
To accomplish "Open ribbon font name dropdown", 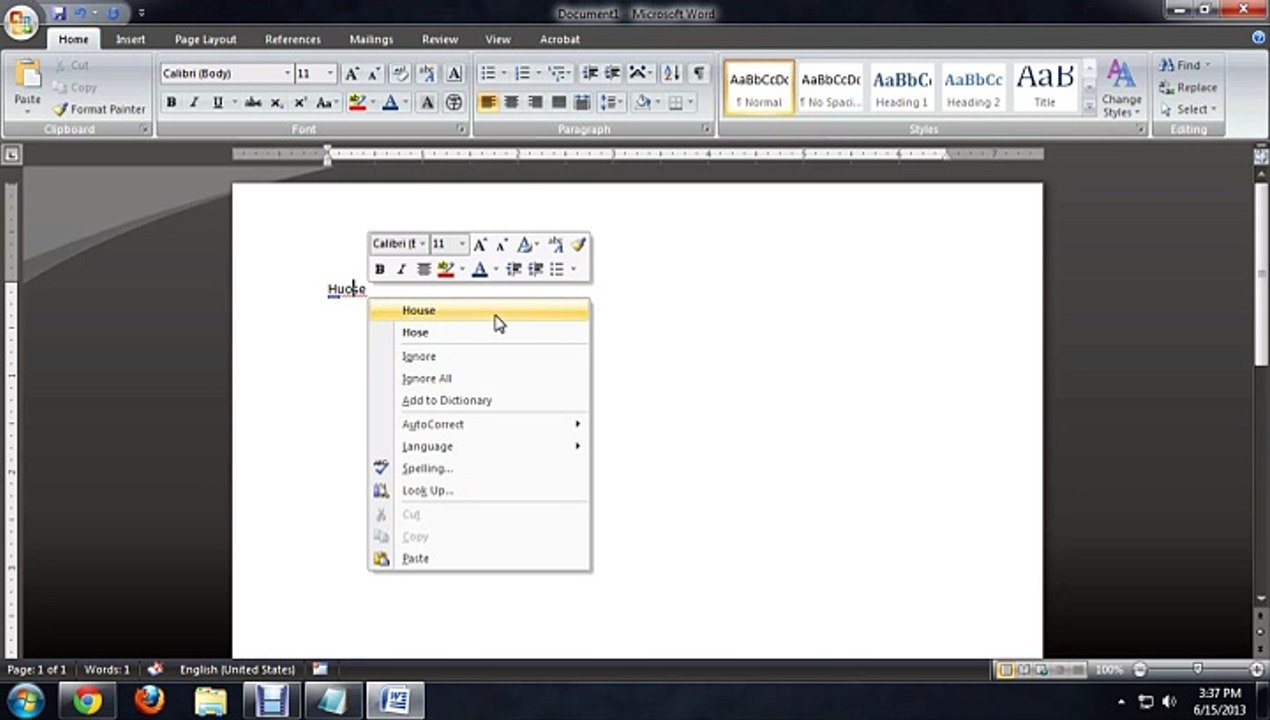I will pyautogui.click(x=287, y=74).
